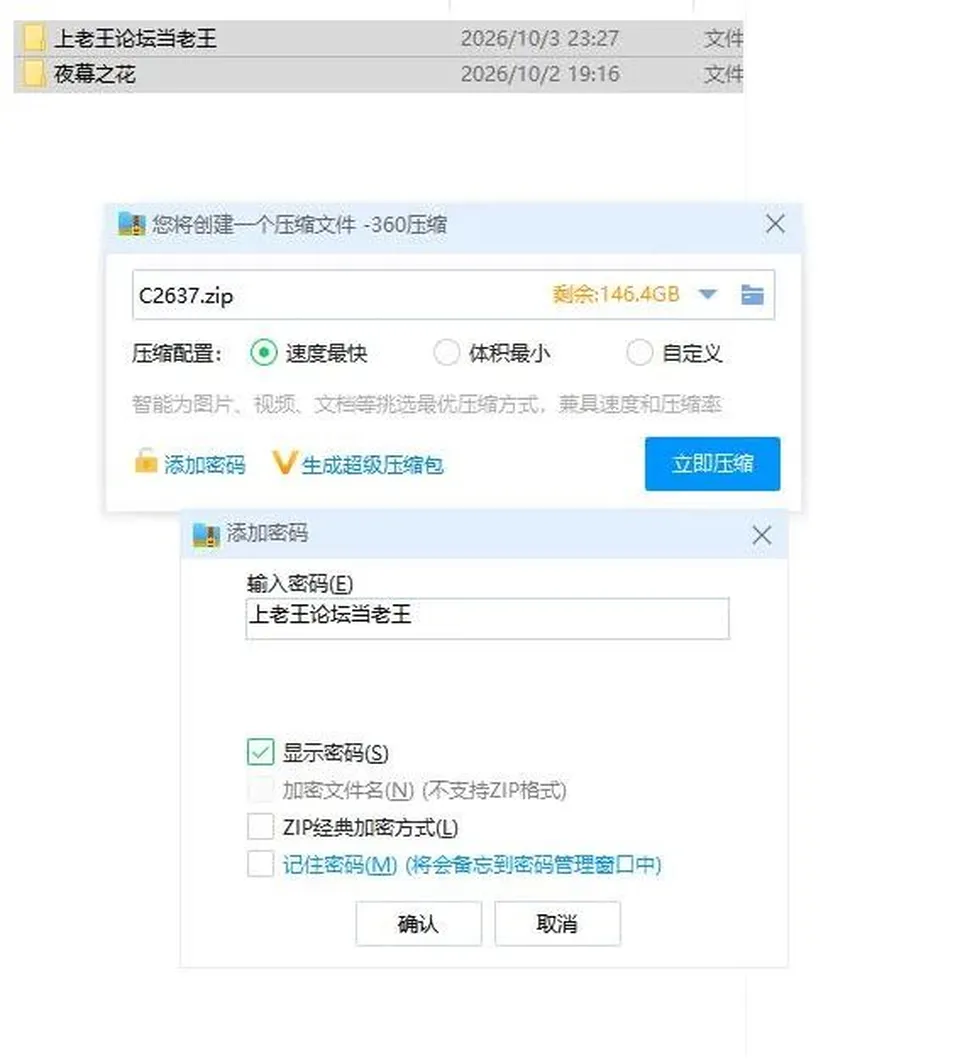Close the 添加密码 dialog with the X
960x1060 pixels.
click(762, 535)
